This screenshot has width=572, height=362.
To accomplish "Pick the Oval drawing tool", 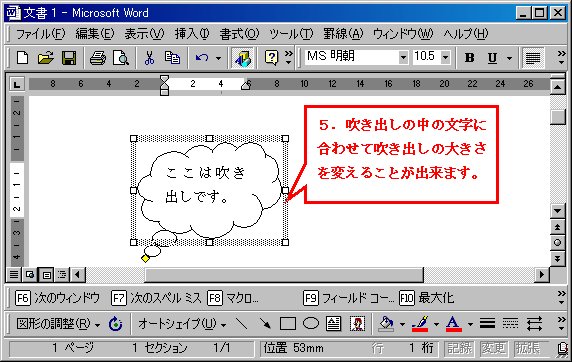I will pyautogui.click(x=311, y=323).
